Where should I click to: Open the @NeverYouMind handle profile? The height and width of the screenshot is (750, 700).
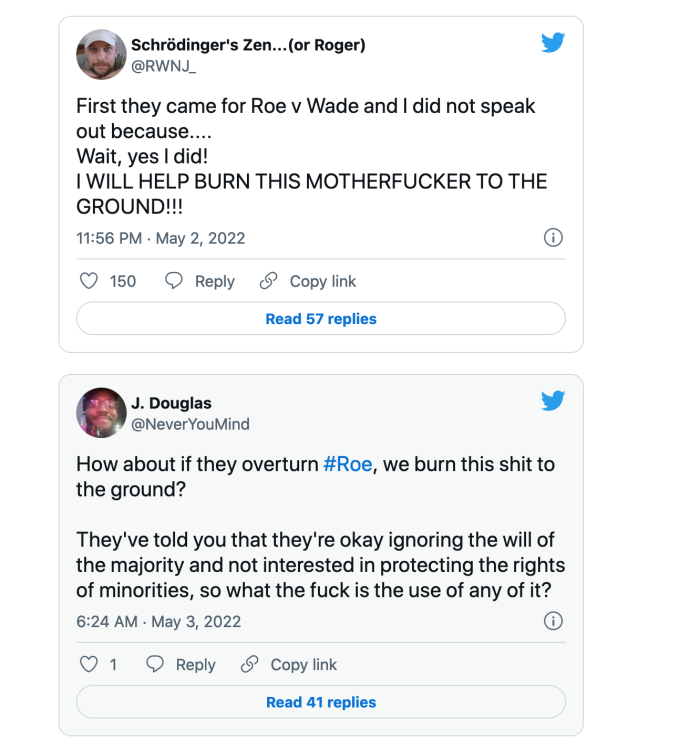point(190,424)
